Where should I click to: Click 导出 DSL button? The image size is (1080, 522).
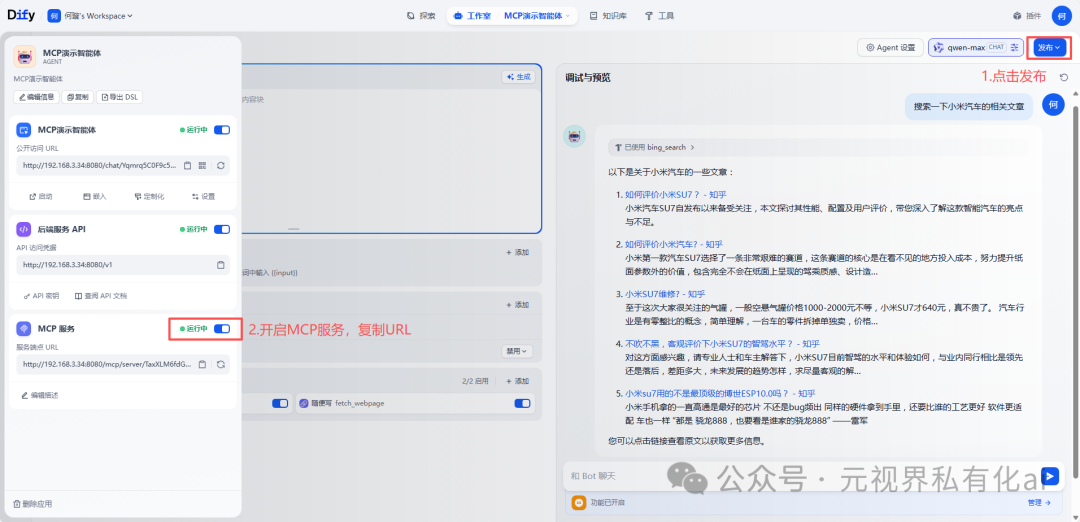click(x=120, y=97)
